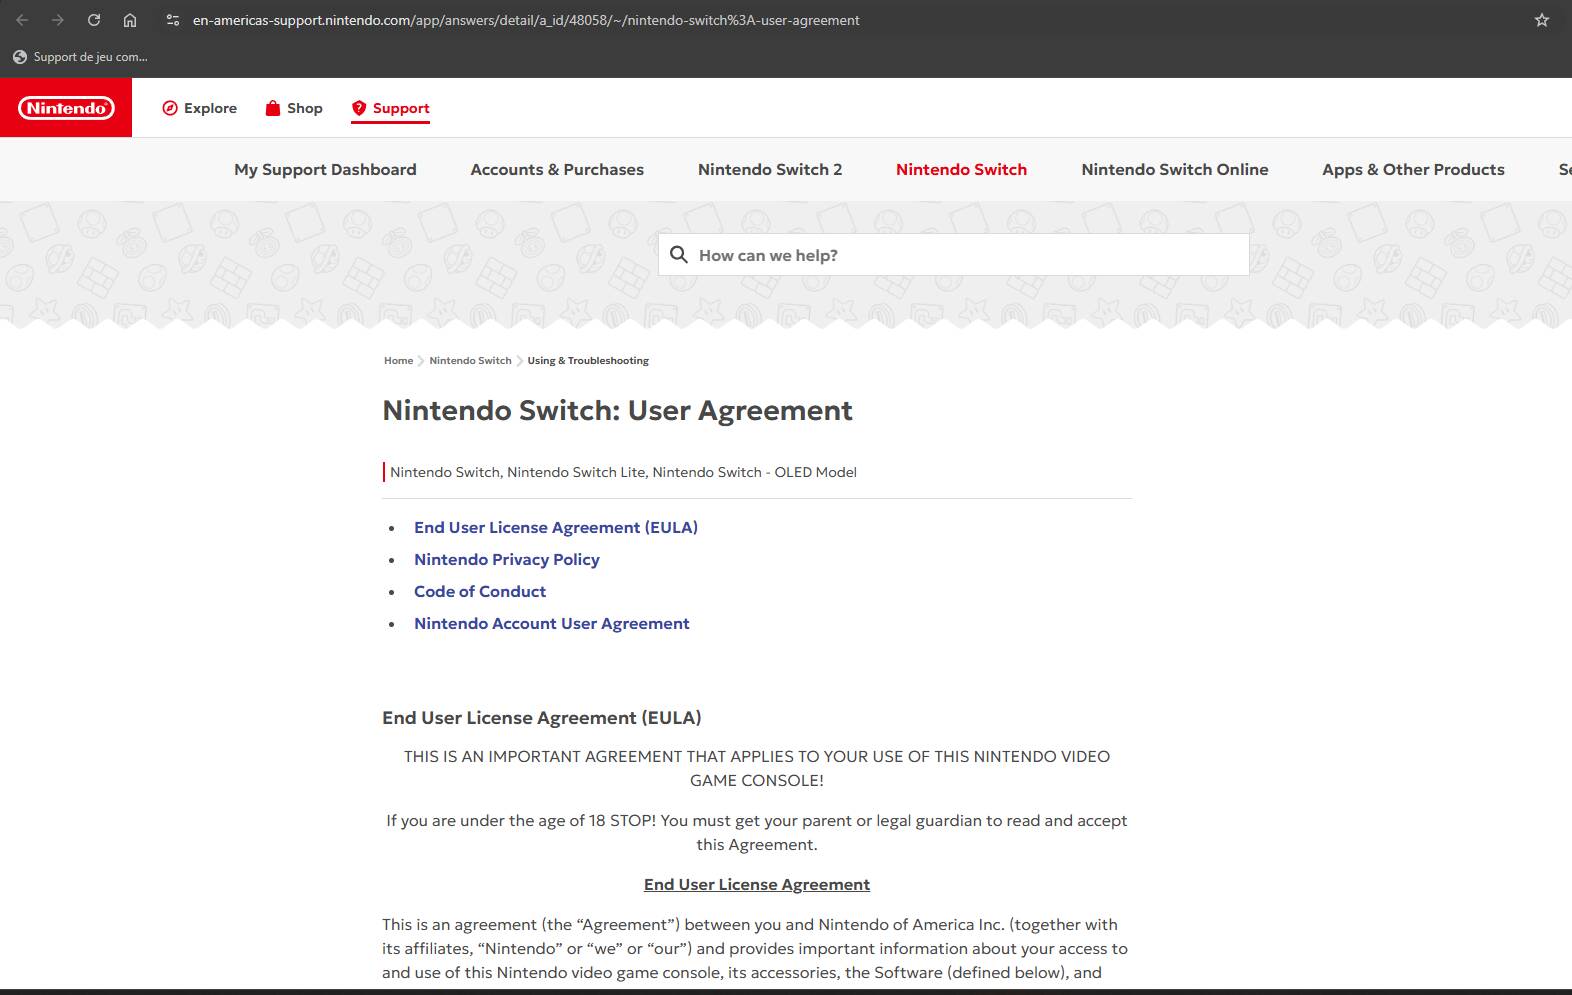This screenshot has width=1572, height=995.
Task: Go to Accounts & Purchases
Action: (557, 170)
